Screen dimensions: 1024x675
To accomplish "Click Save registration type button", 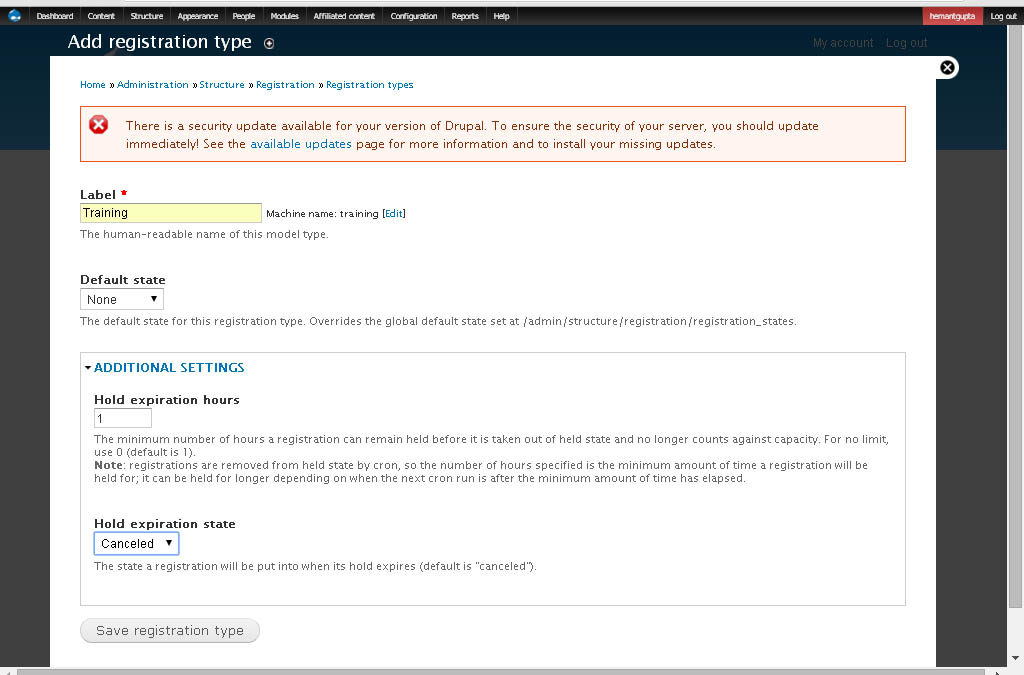I will (170, 631).
